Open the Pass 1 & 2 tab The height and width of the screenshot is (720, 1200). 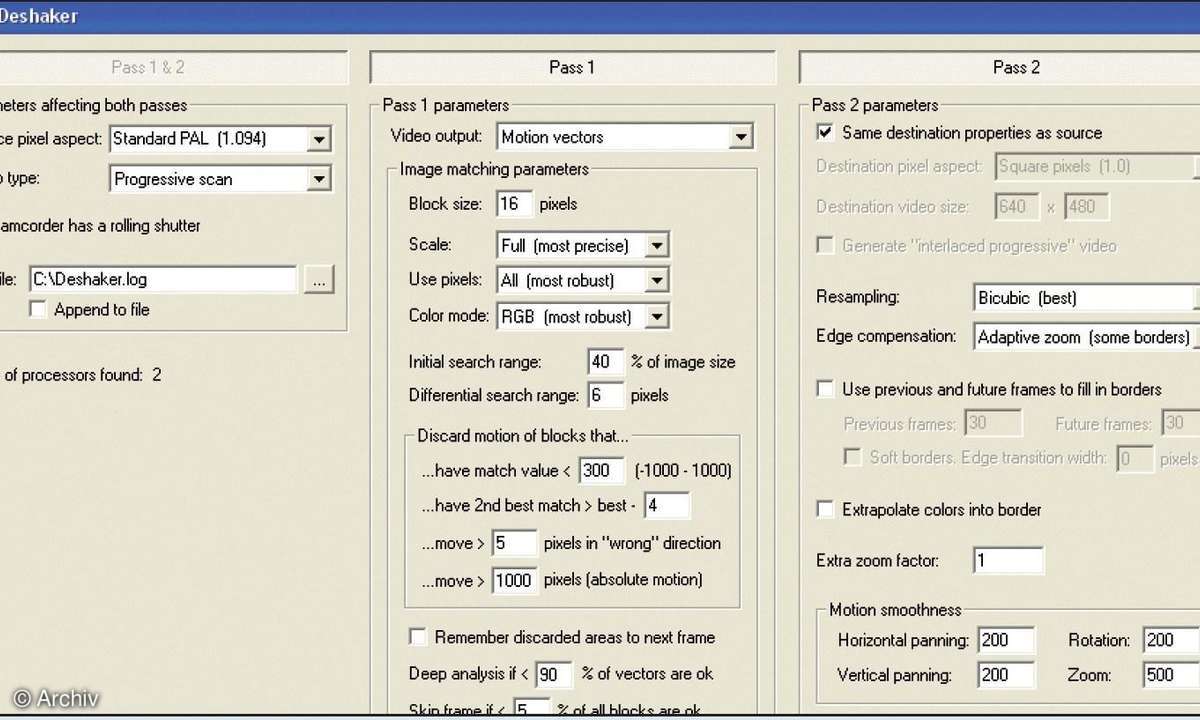point(174,67)
